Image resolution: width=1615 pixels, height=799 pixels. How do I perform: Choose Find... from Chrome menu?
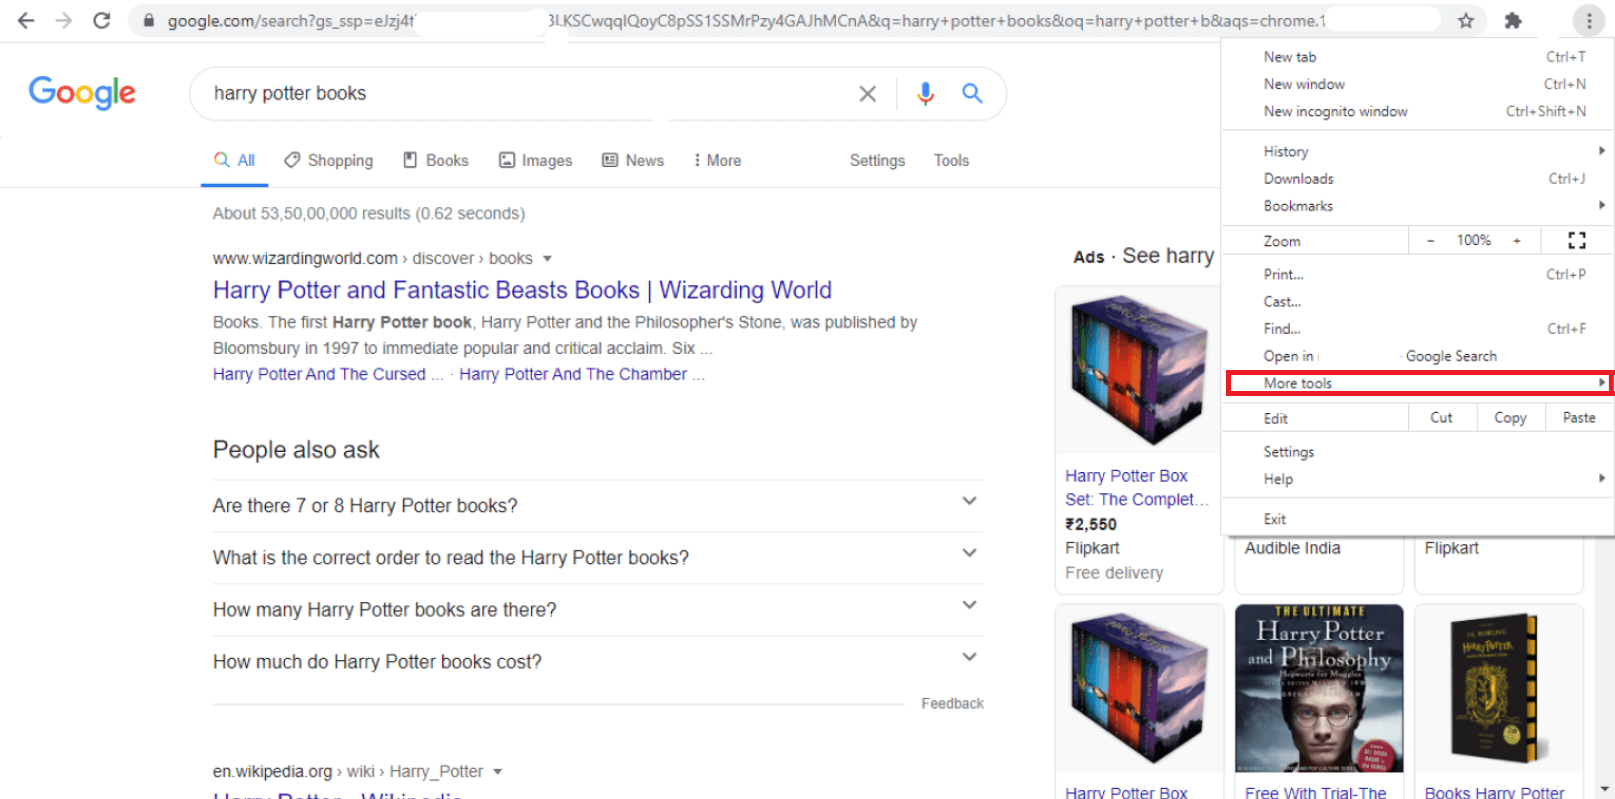tap(1417, 328)
